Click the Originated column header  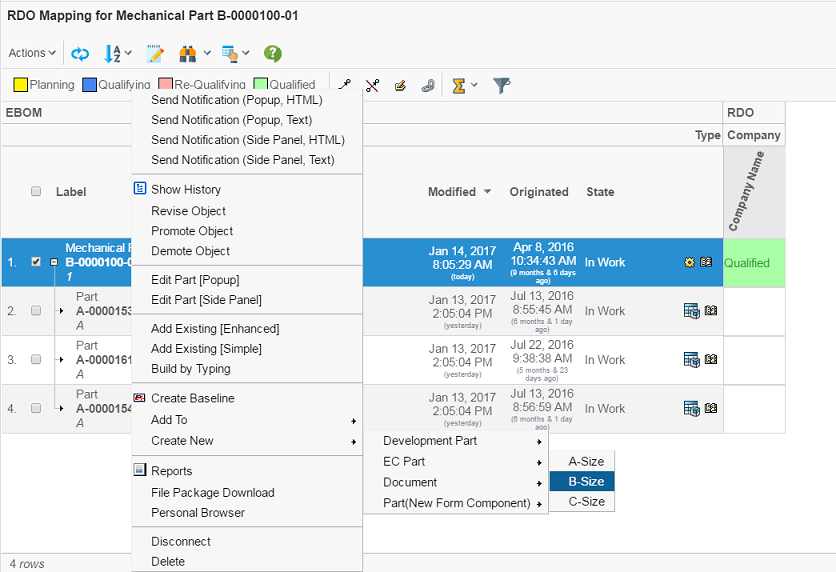[538, 192]
